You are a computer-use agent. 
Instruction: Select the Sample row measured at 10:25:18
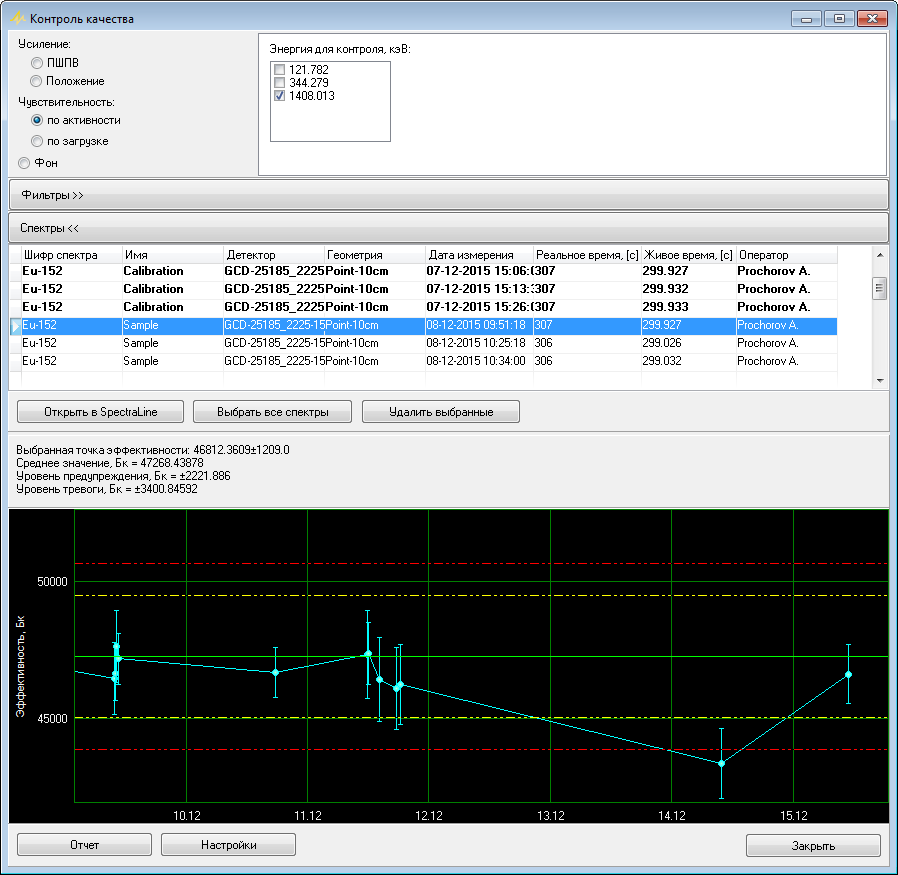pyautogui.click(x=430, y=343)
